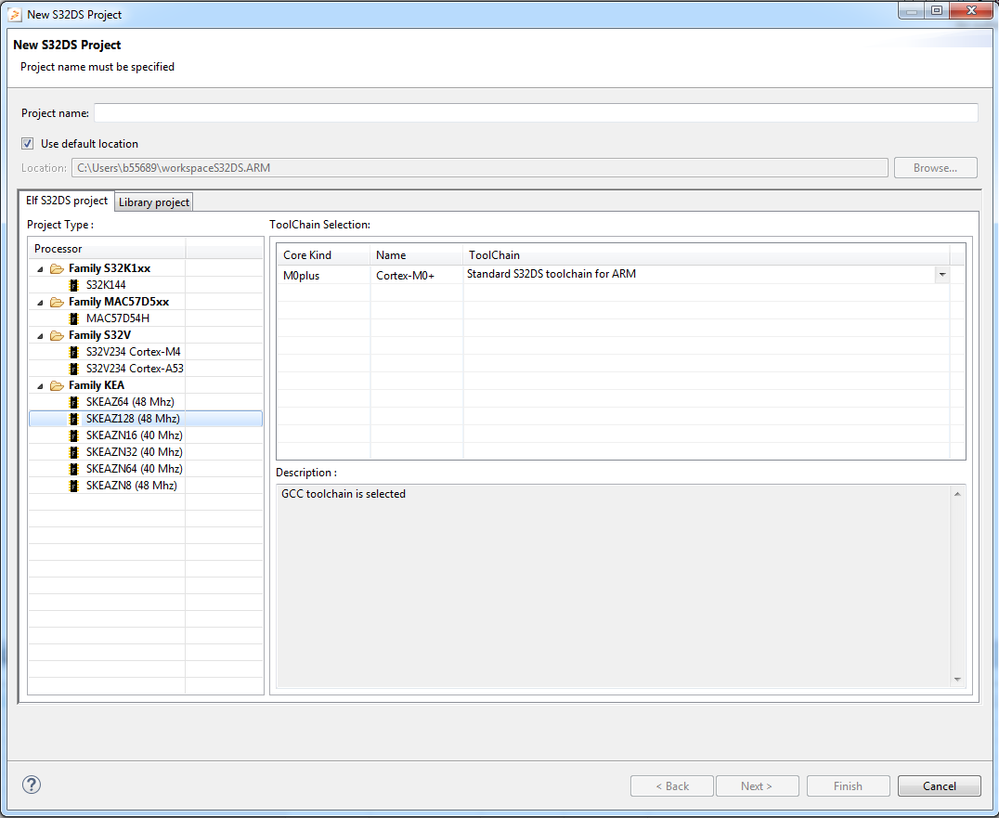Click the Family MAC57D5xx label

click(x=119, y=301)
